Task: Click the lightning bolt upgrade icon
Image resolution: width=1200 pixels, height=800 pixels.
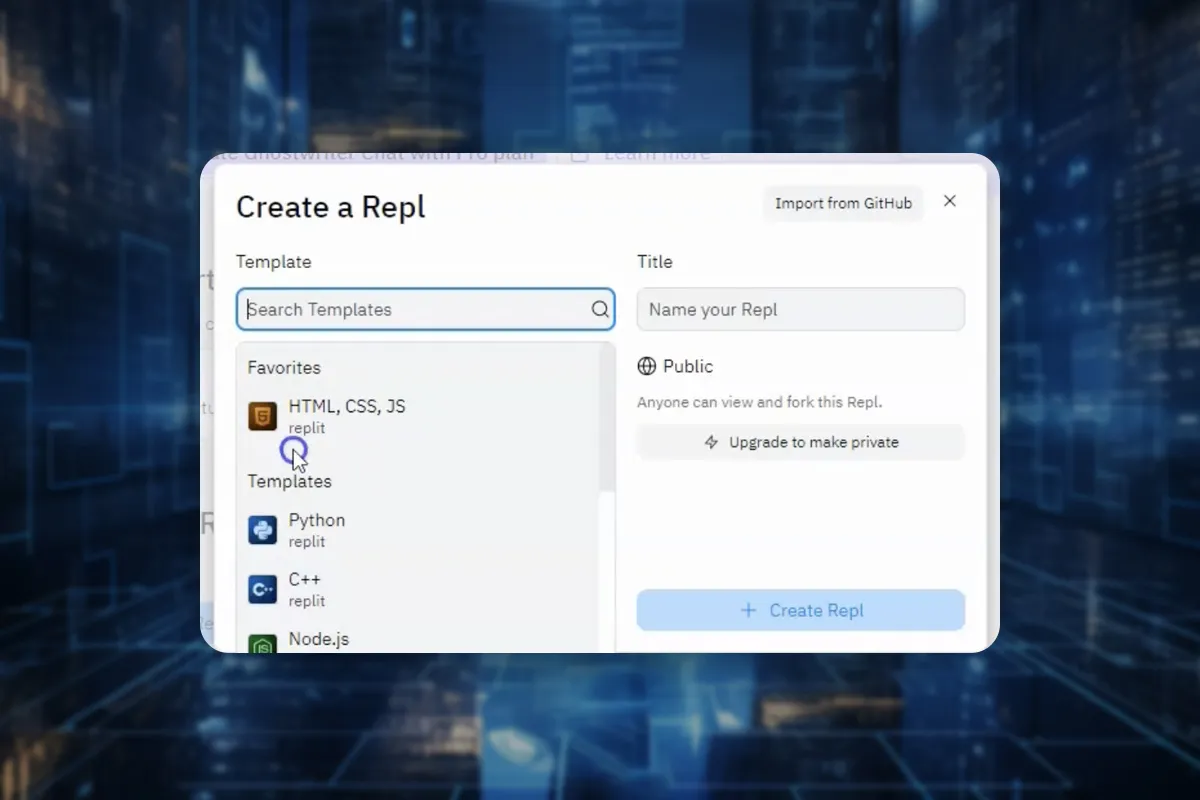Action: click(x=711, y=442)
